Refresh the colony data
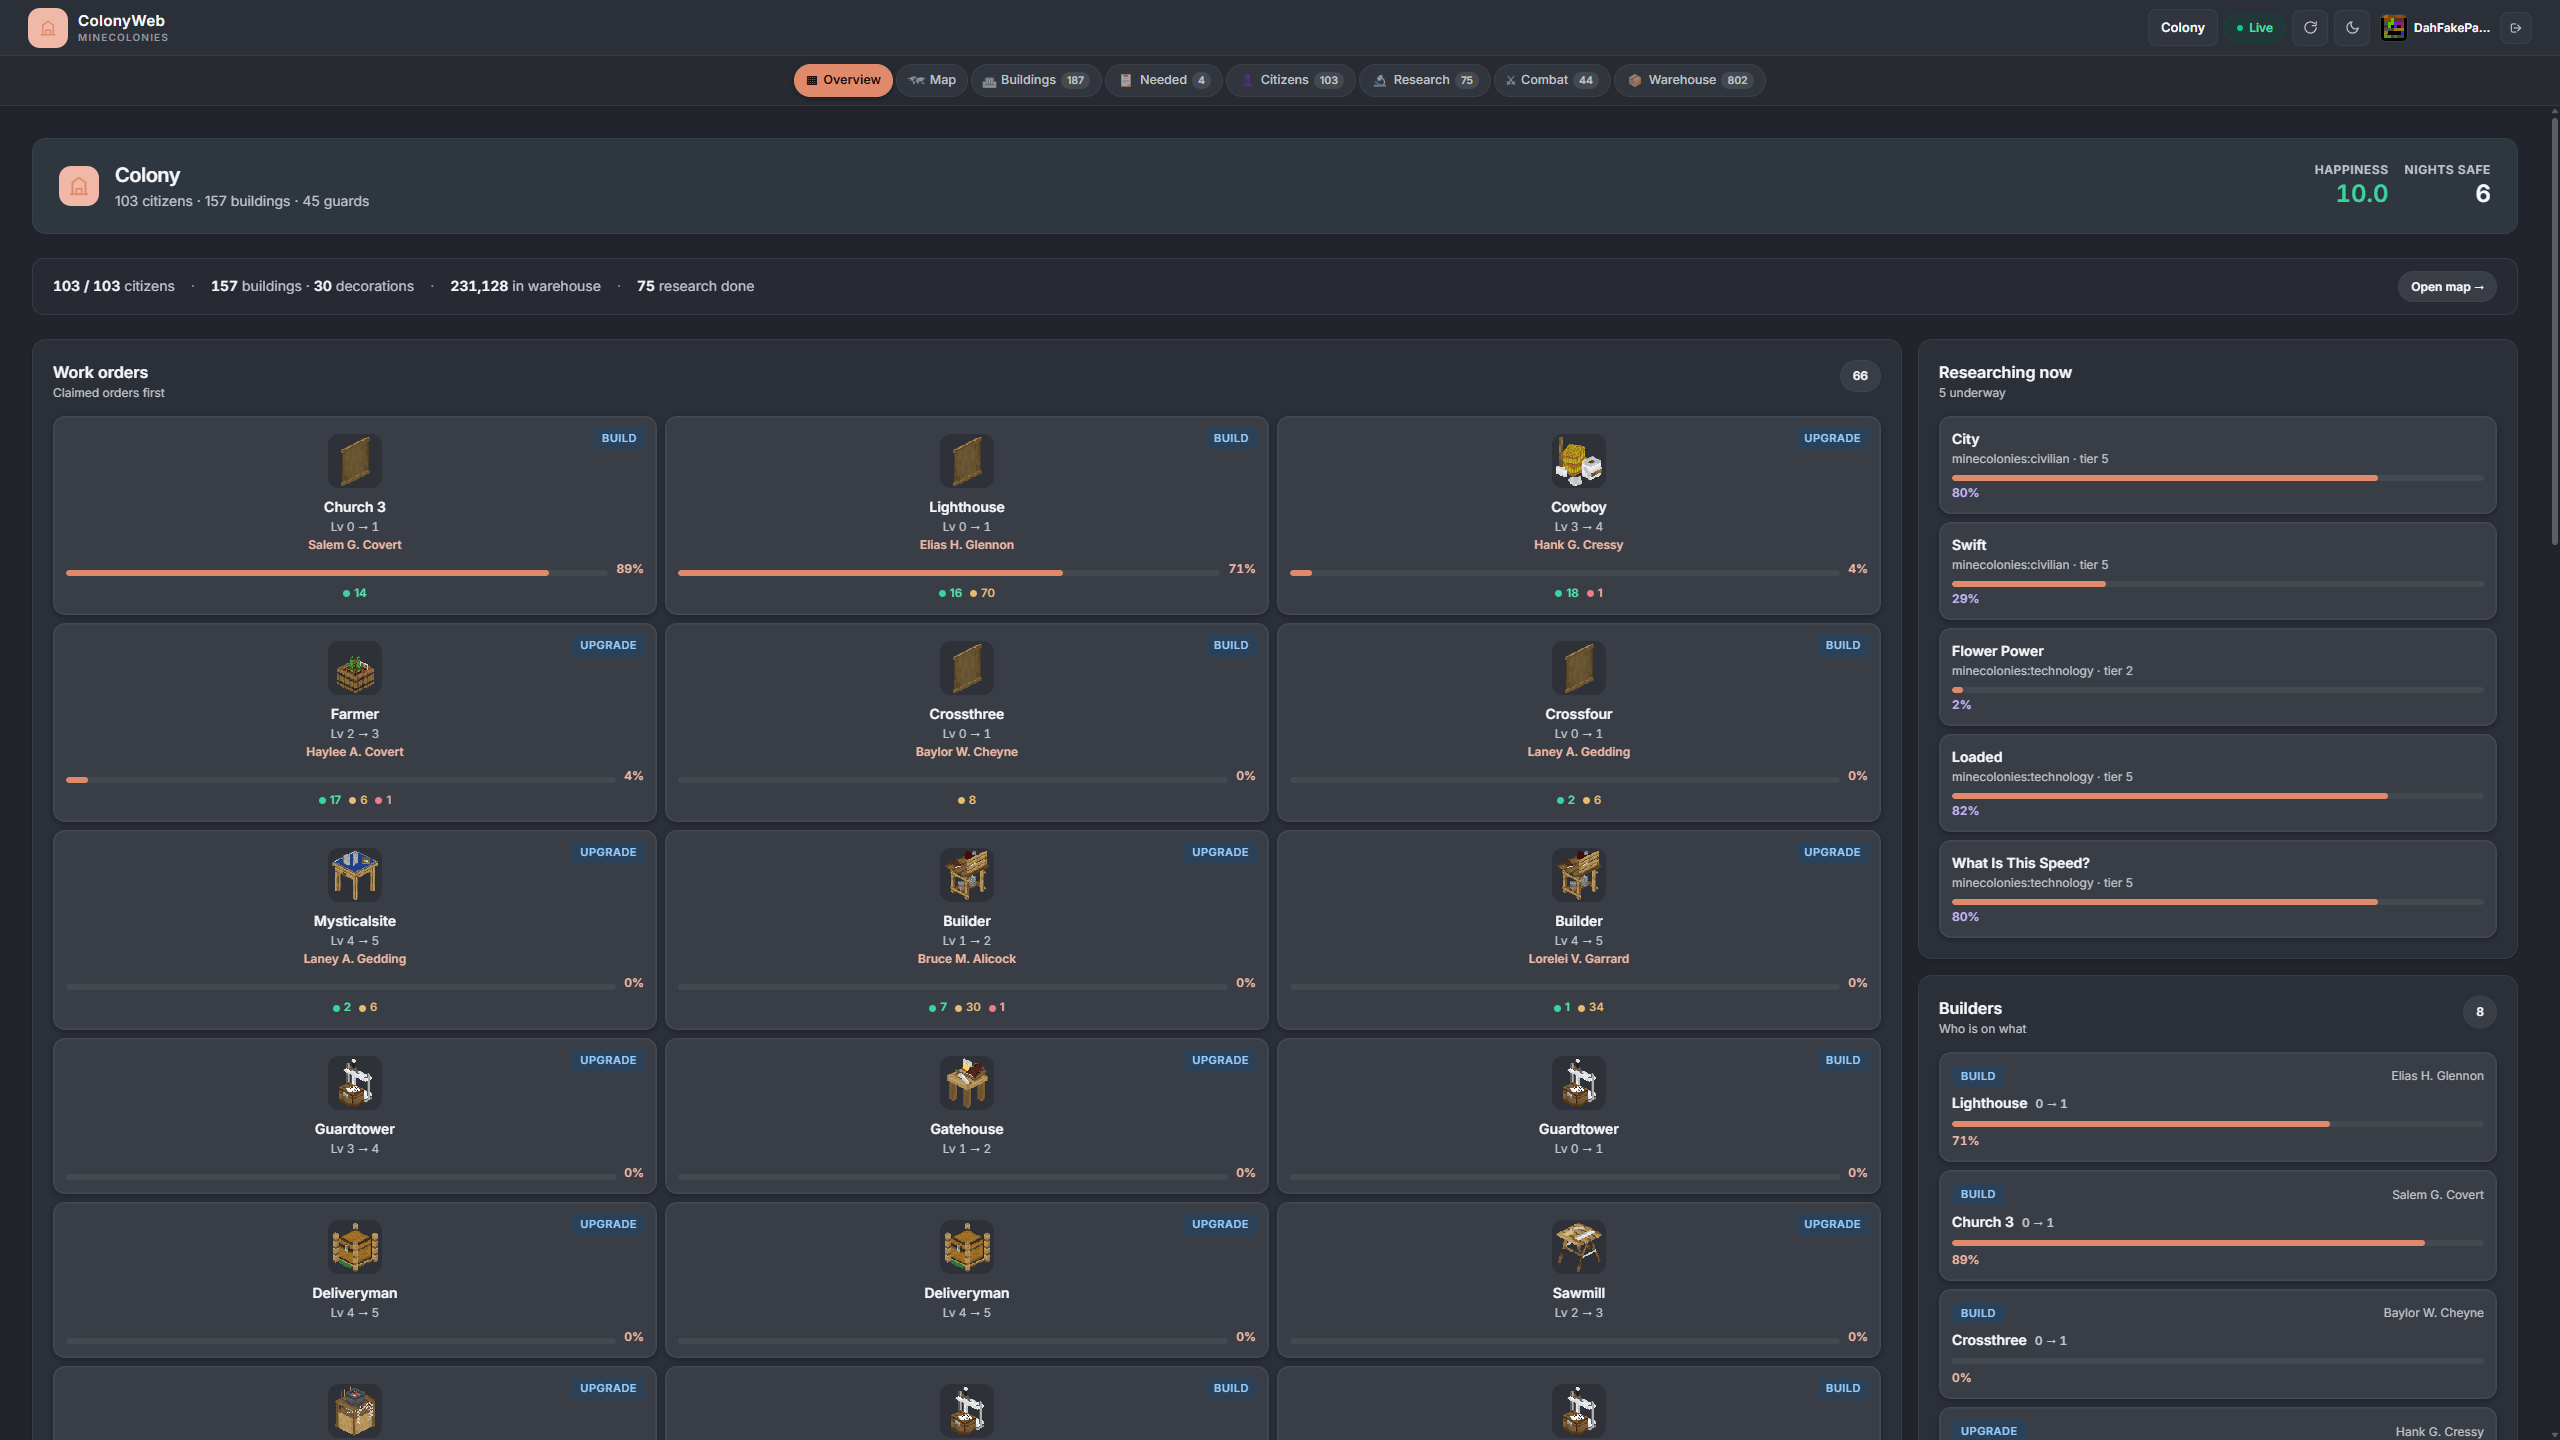The height and width of the screenshot is (1440, 2560). (2310, 28)
